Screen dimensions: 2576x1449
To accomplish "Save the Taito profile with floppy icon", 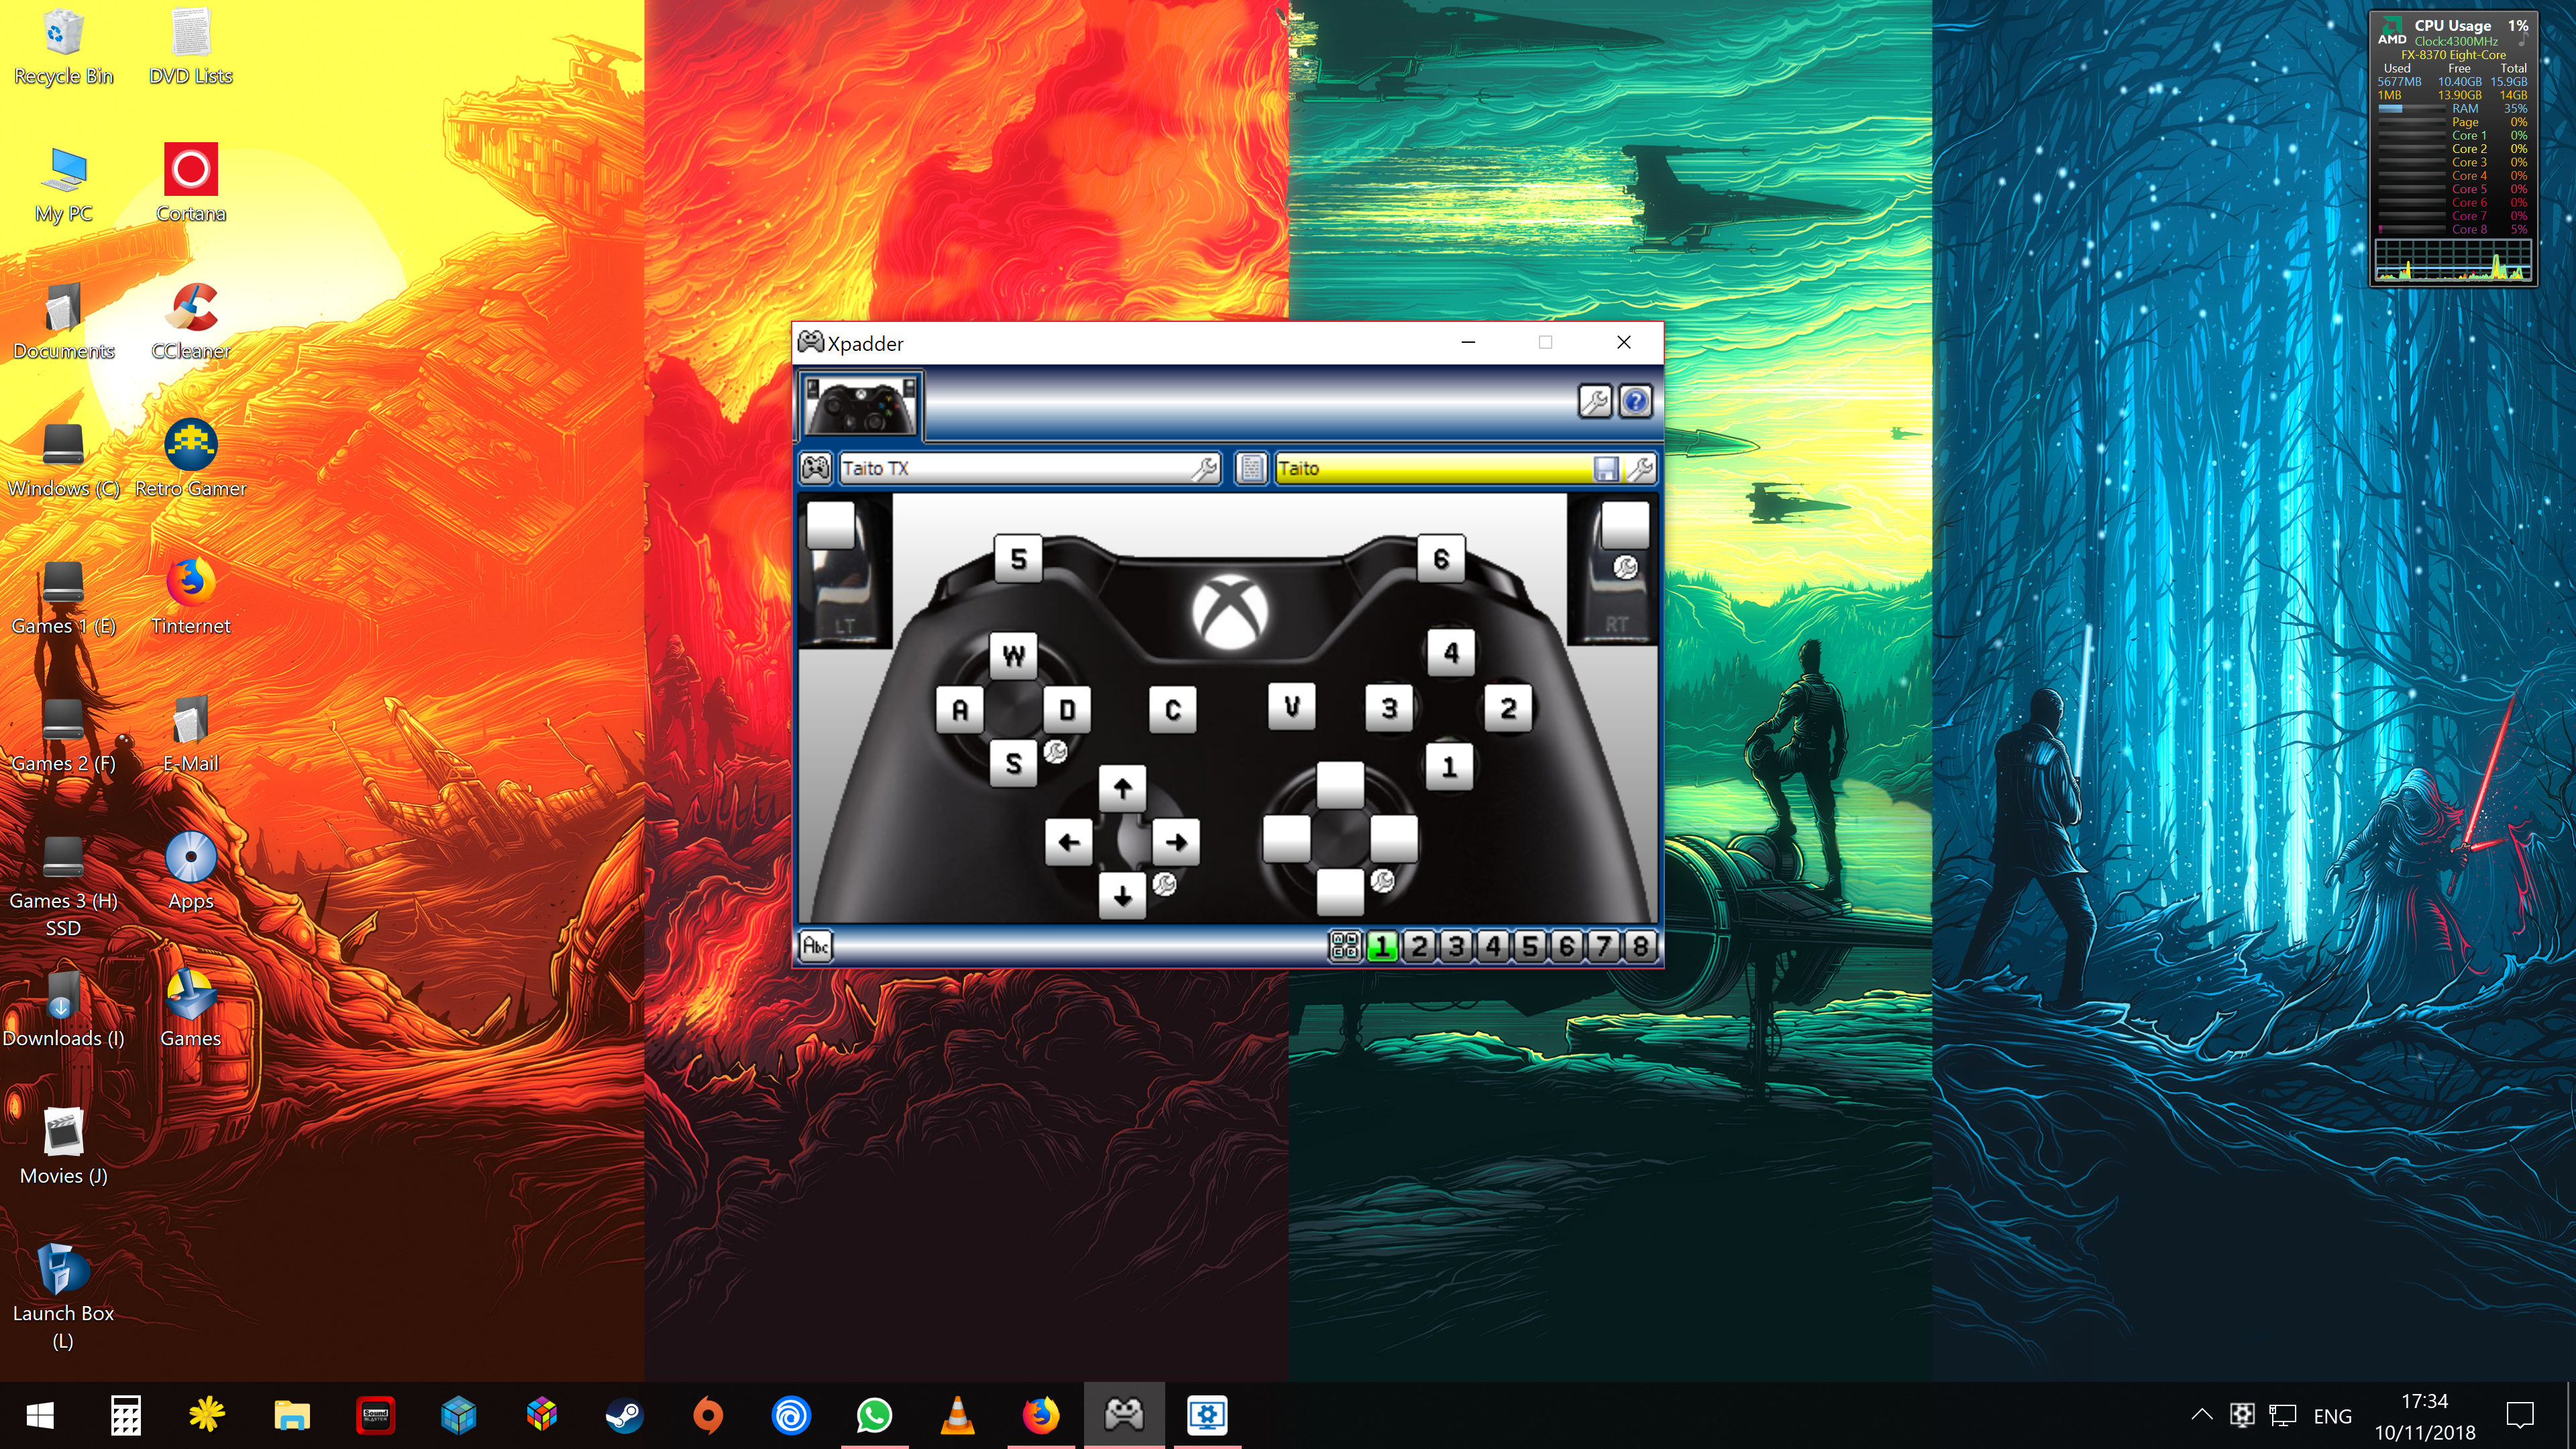I will pos(1605,468).
